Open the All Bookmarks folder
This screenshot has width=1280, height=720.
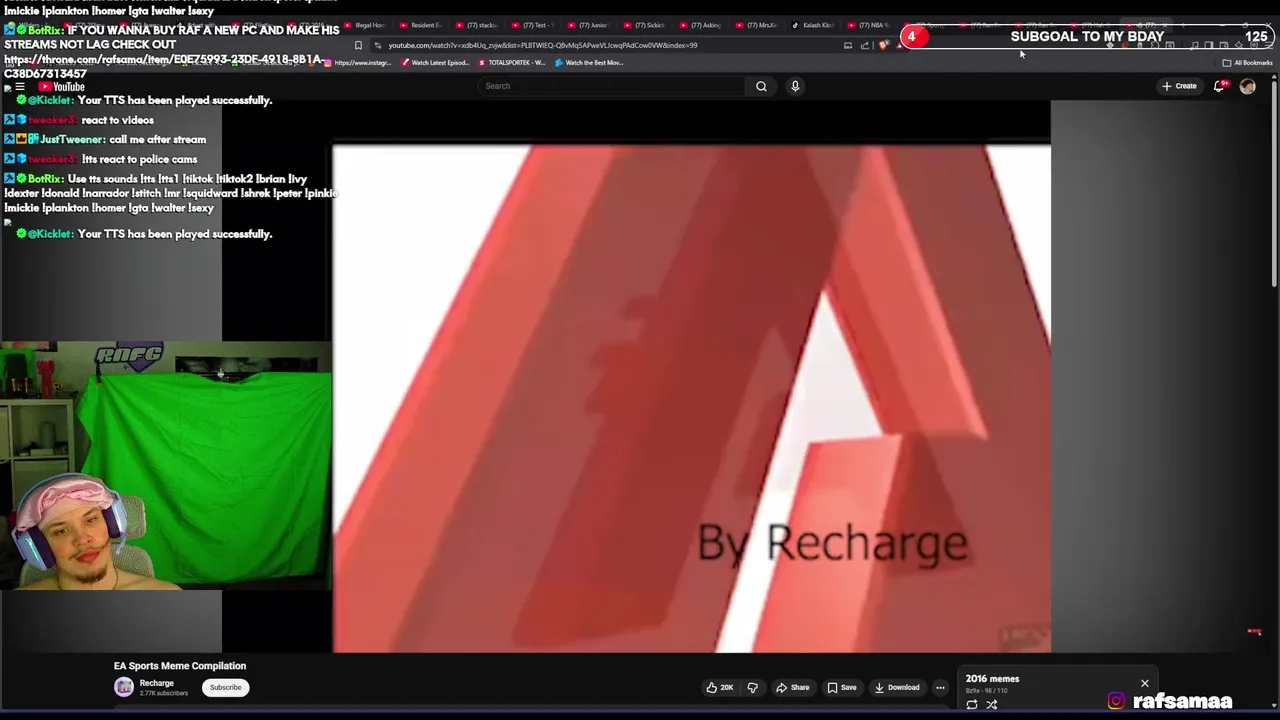coord(1247,63)
